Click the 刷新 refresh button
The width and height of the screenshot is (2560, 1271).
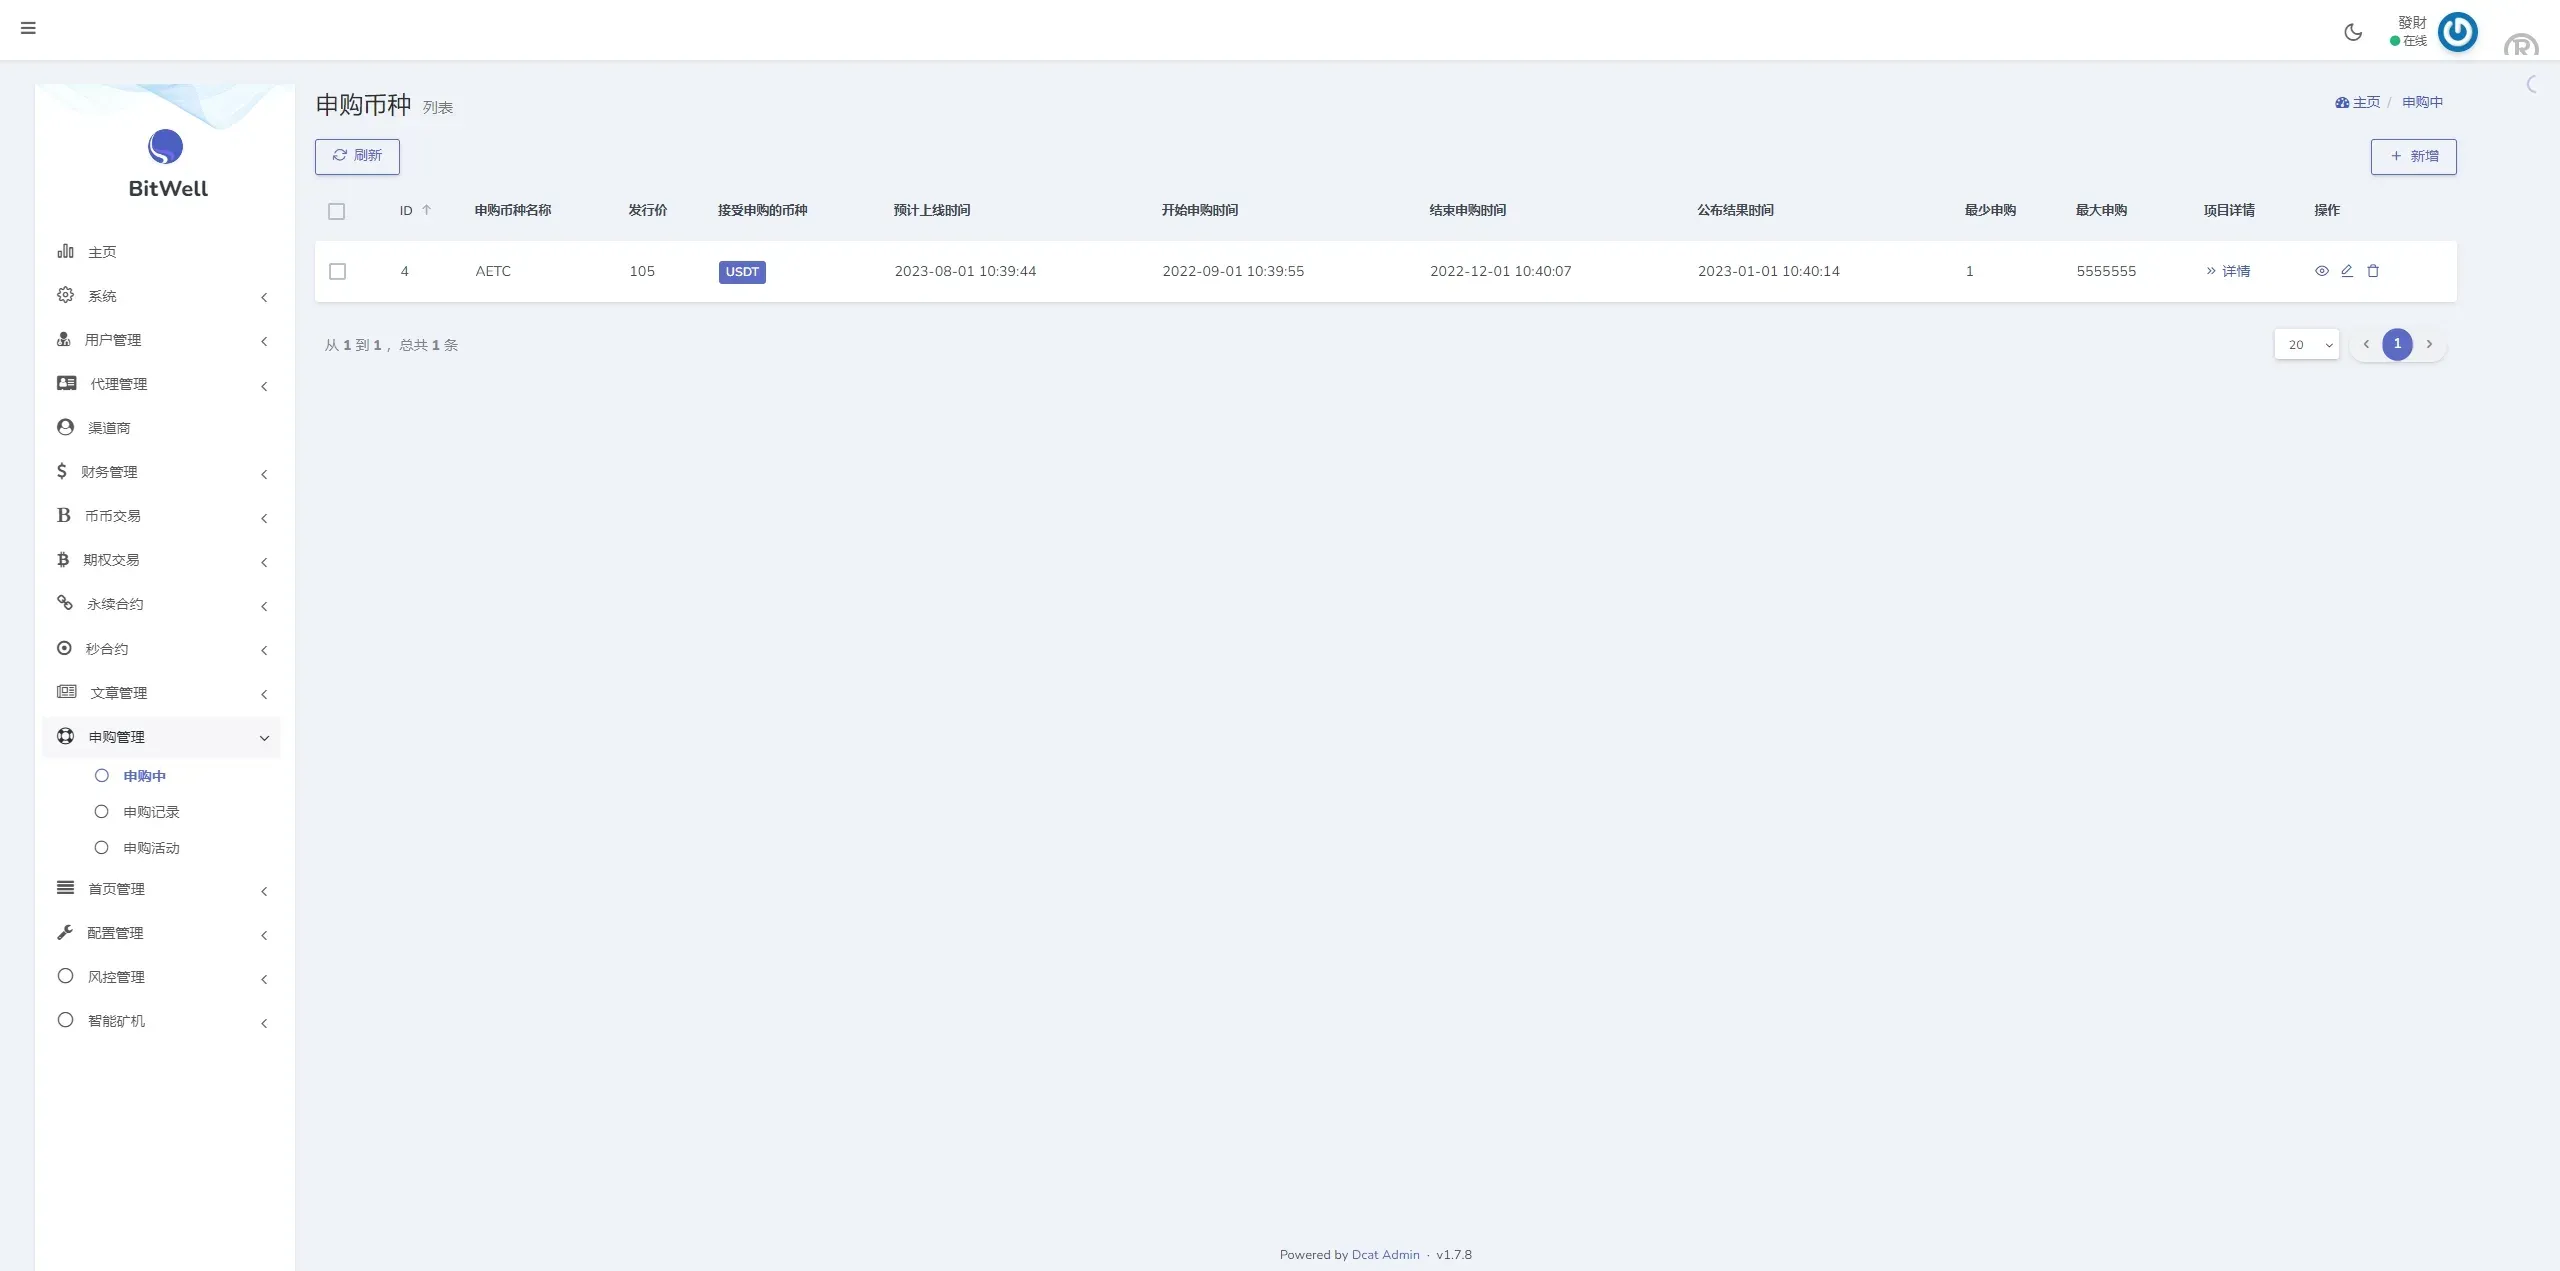coord(357,156)
